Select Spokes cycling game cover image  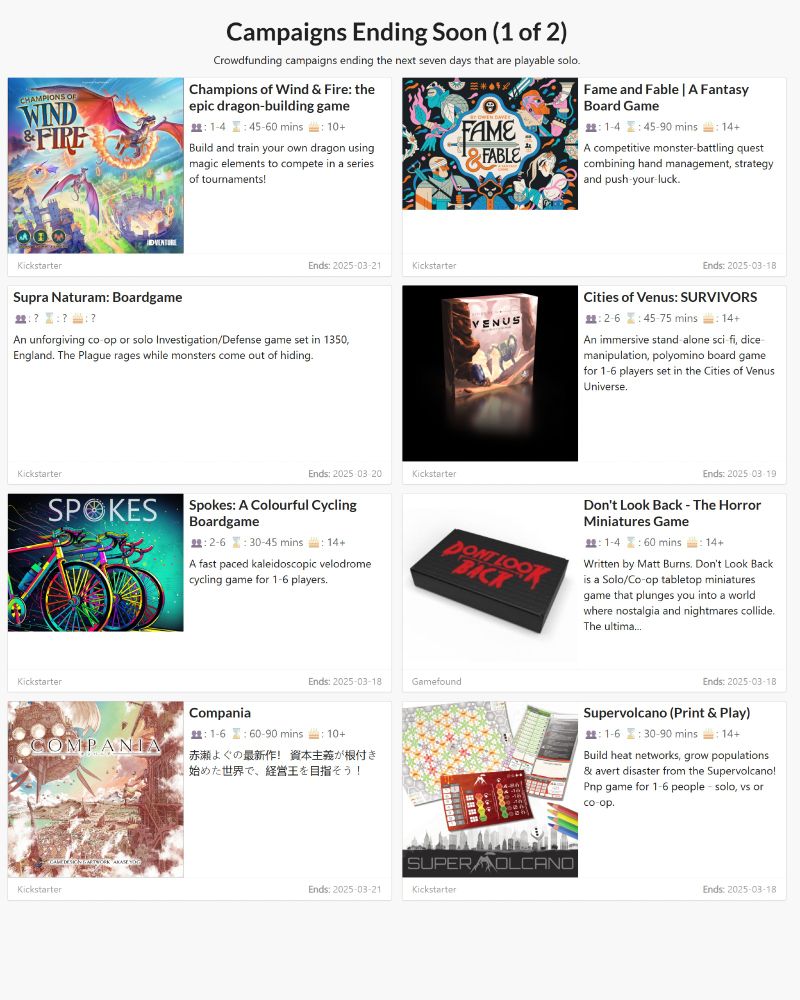click(x=96, y=562)
